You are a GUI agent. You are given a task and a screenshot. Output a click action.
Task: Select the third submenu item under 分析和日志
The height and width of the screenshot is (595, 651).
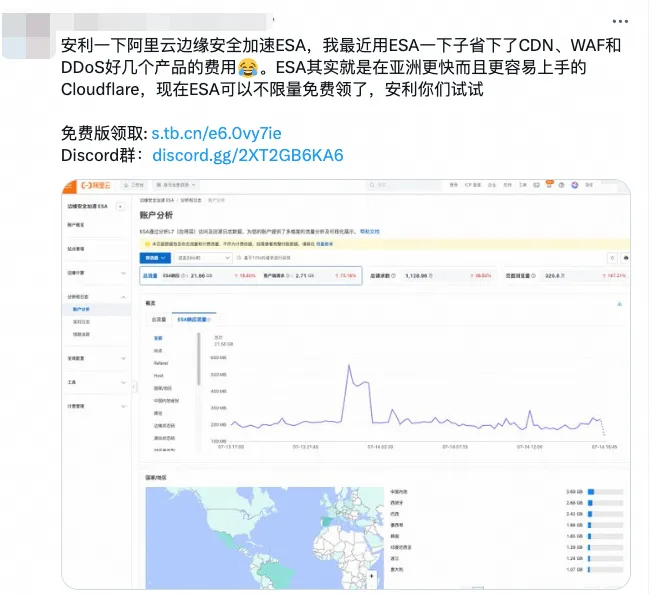81,335
